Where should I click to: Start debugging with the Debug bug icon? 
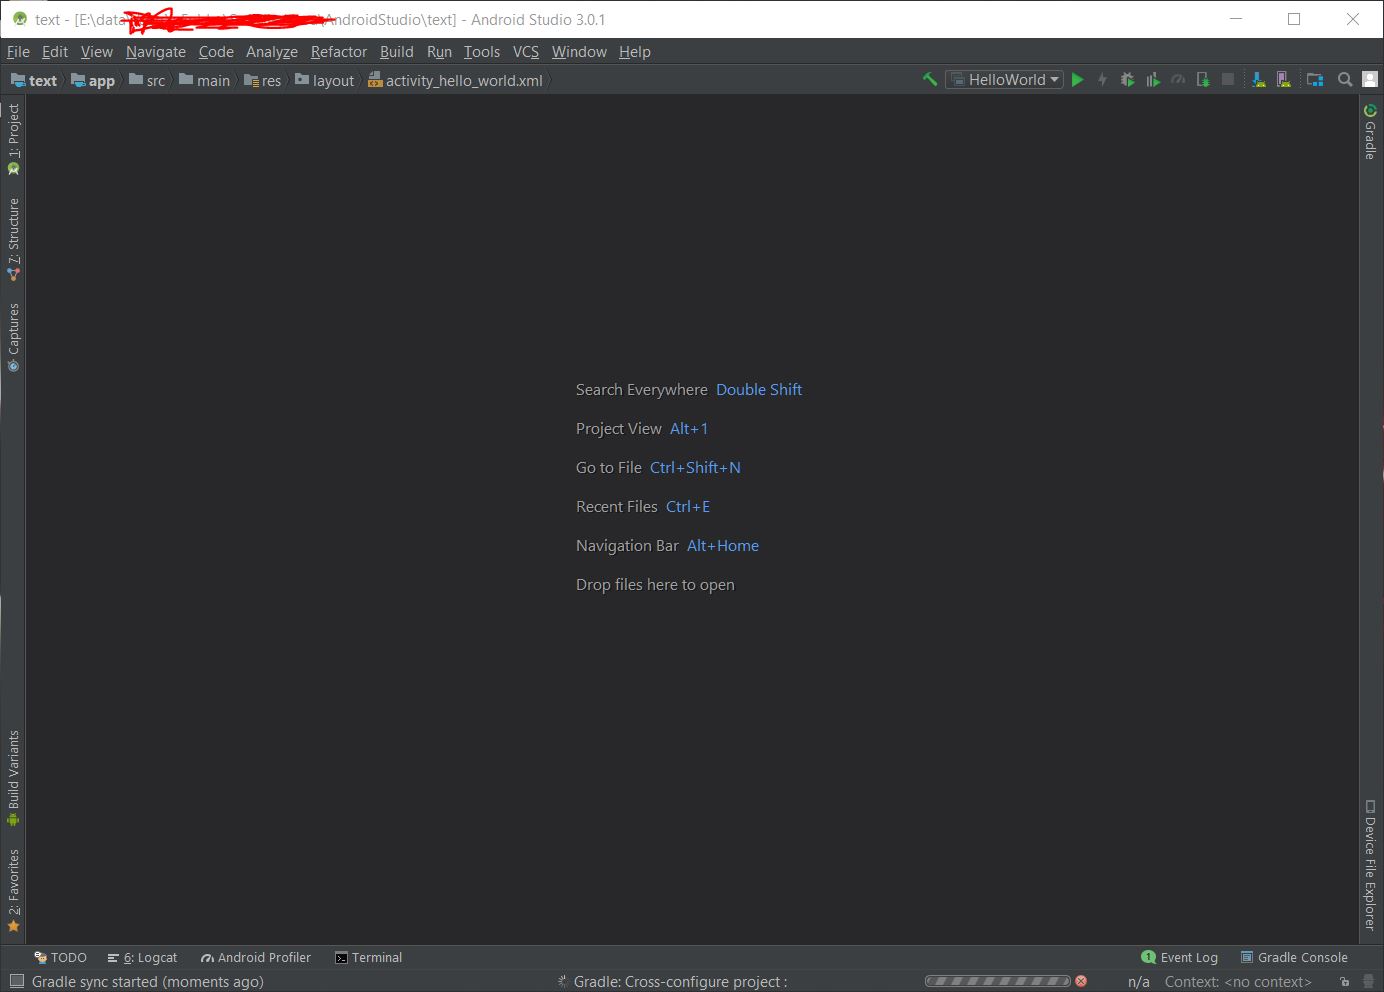tap(1127, 80)
